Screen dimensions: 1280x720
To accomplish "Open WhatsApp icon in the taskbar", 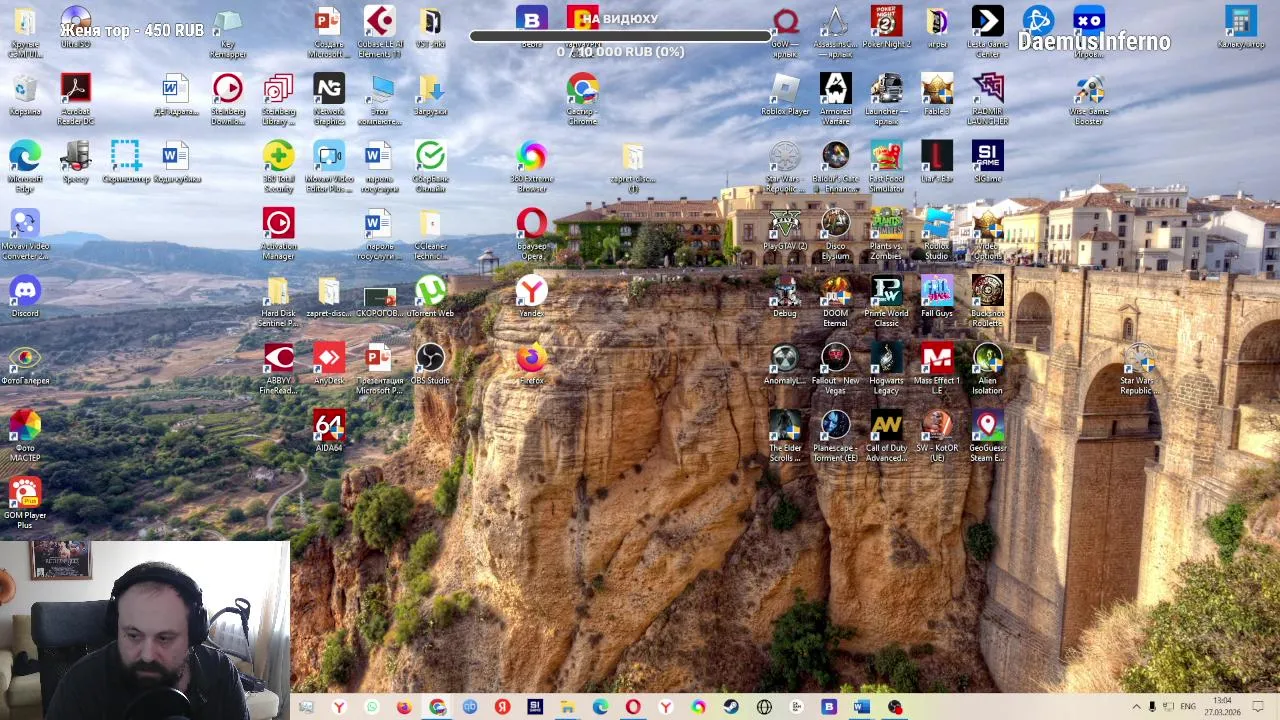I will pyautogui.click(x=372, y=707).
